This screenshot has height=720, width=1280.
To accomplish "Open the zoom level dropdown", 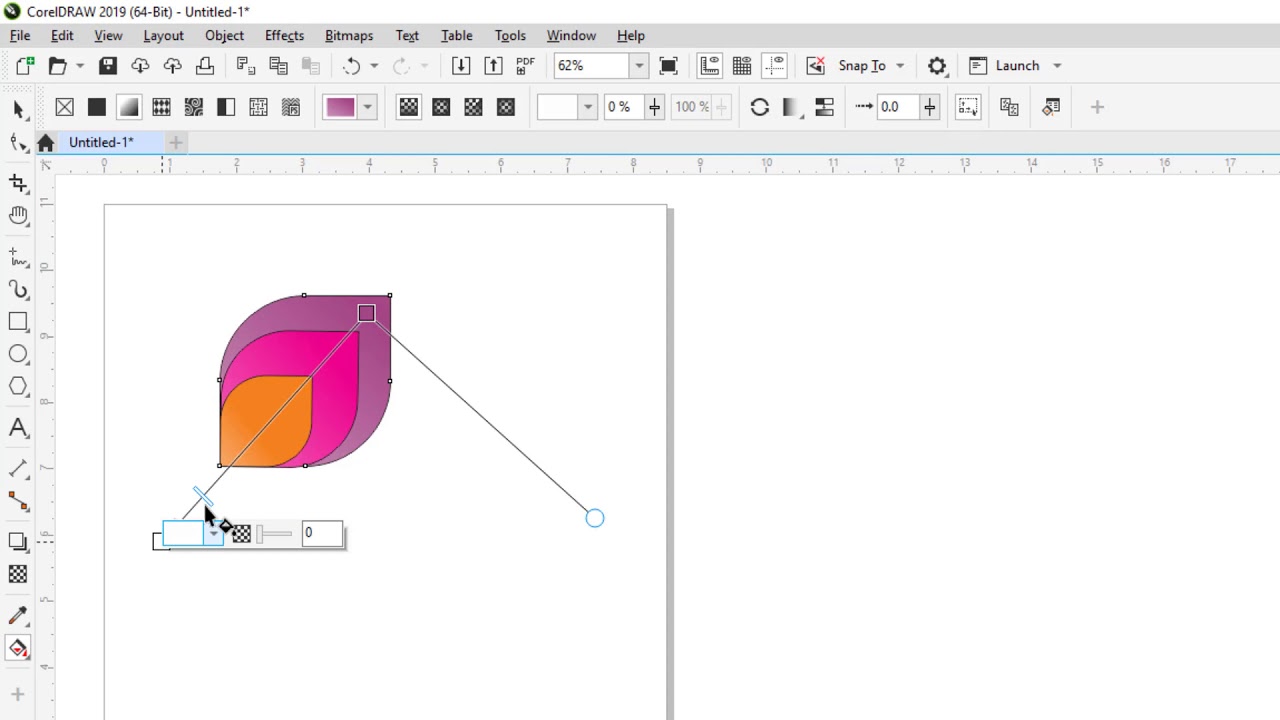I will point(639,66).
